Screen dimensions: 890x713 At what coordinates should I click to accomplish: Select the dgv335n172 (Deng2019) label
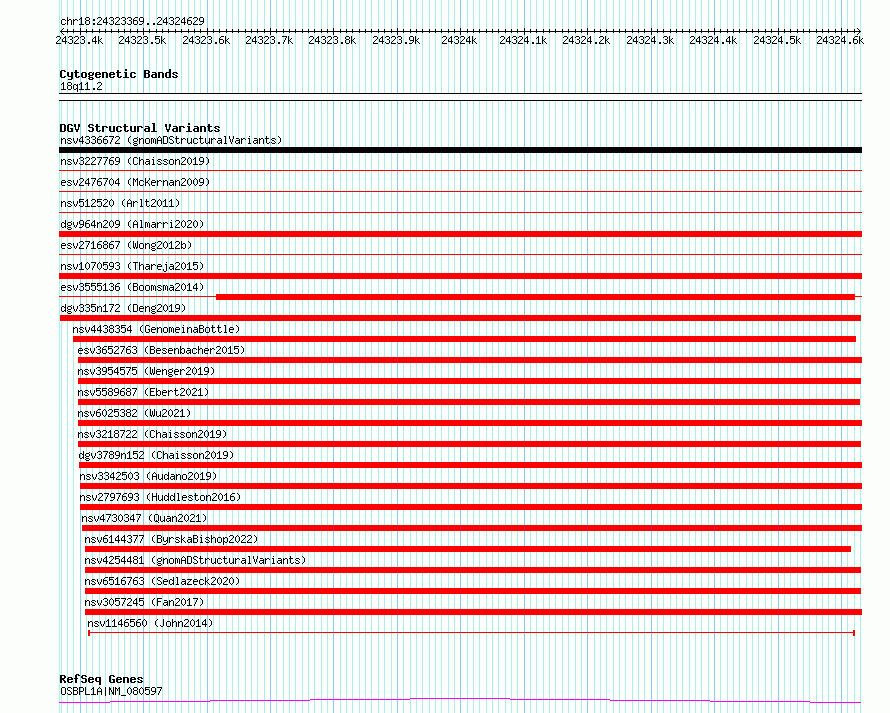(x=123, y=308)
